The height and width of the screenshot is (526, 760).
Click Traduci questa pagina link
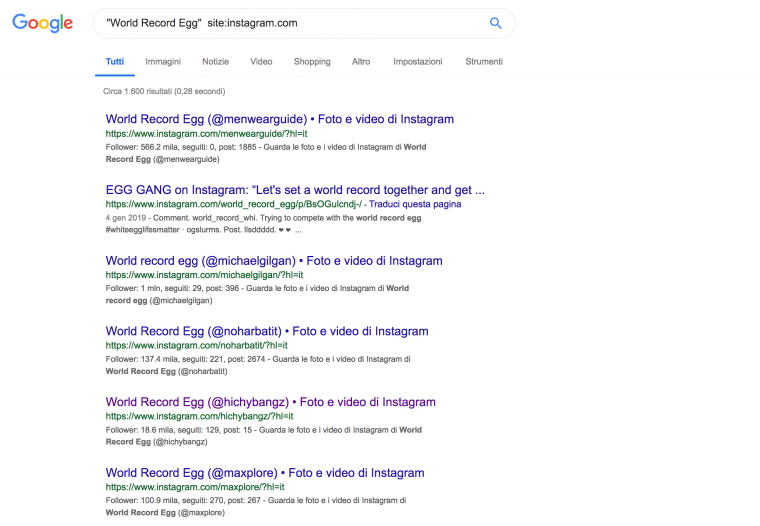415,204
